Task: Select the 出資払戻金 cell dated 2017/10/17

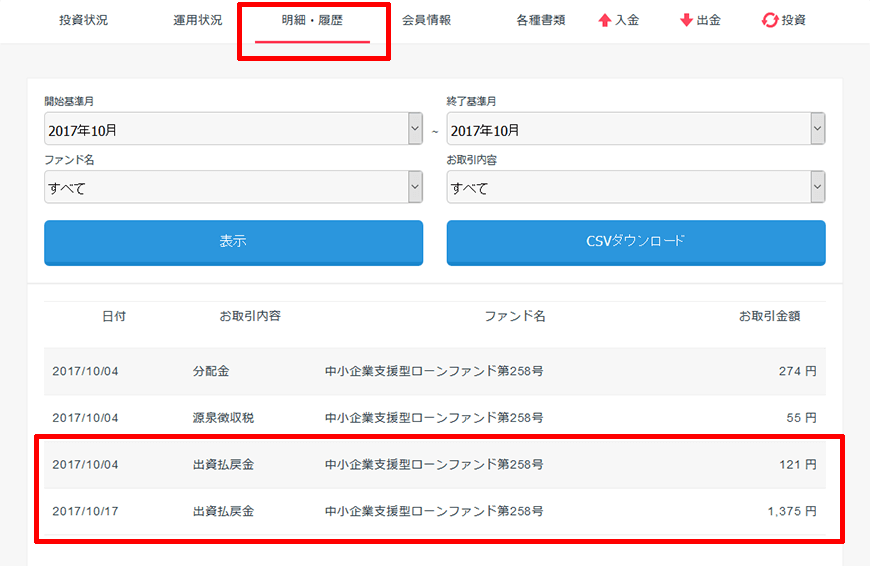Action: coord(223,511)
